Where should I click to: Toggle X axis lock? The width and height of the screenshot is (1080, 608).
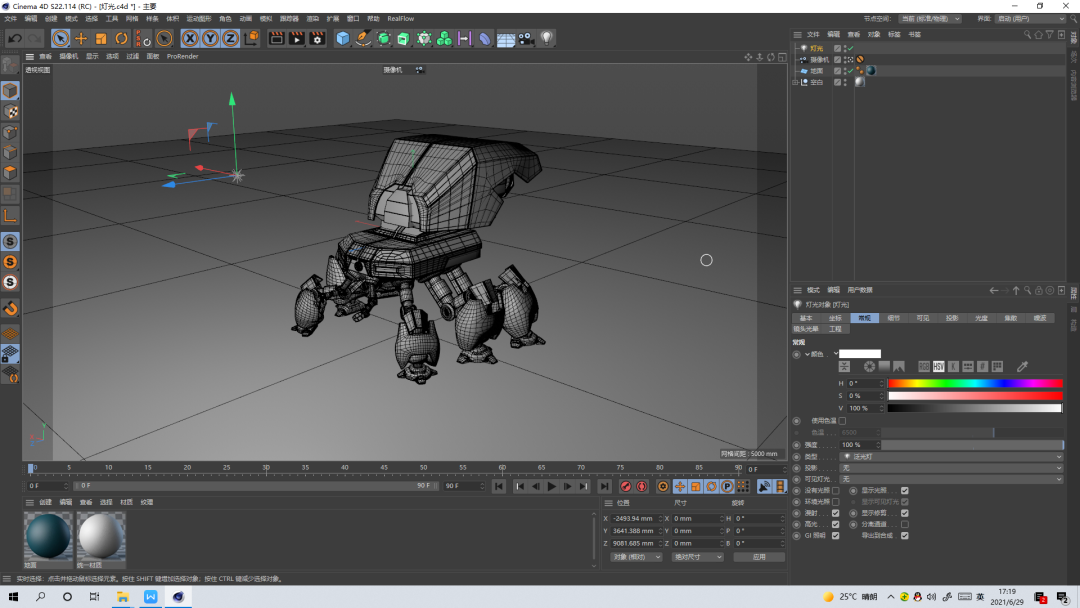pos(190,39)
